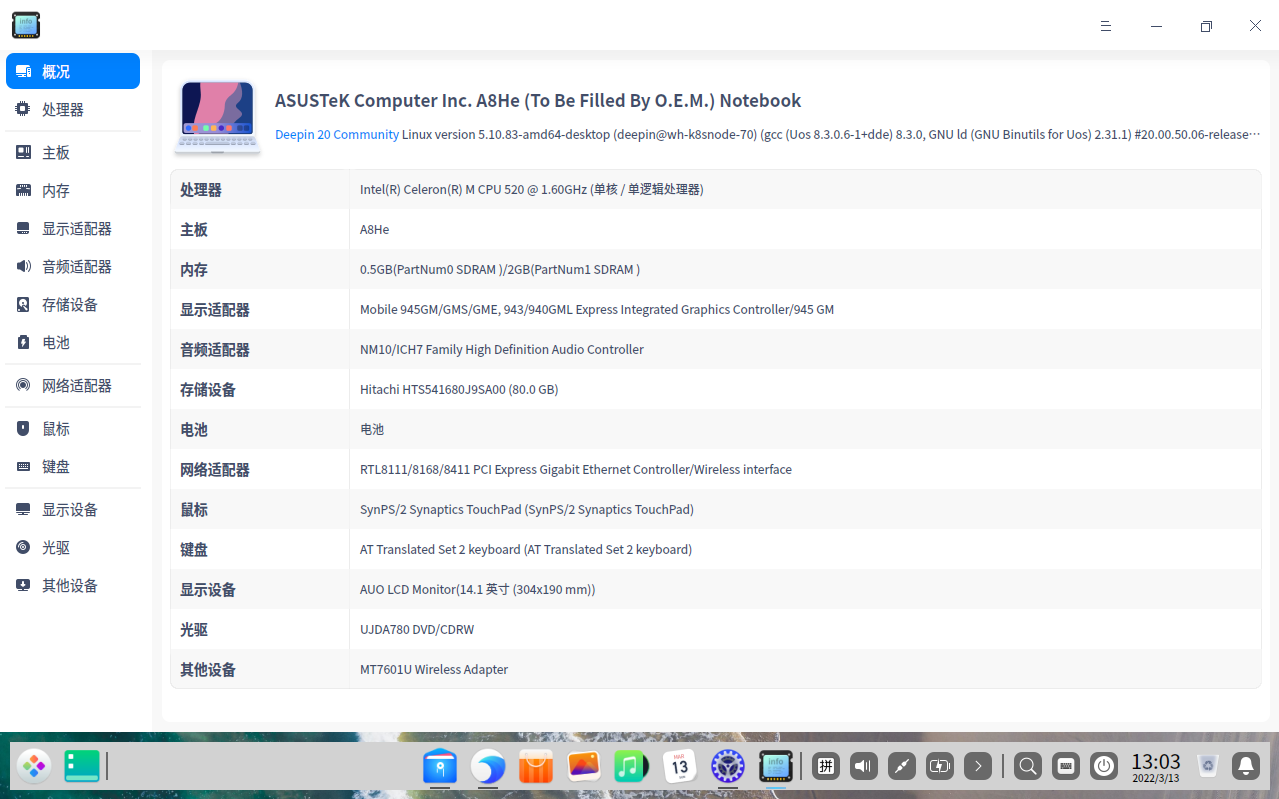Open 显示设备 monitor sidebar icon
The height and width of the screenshot is (799, 1279).
[23, 509]
